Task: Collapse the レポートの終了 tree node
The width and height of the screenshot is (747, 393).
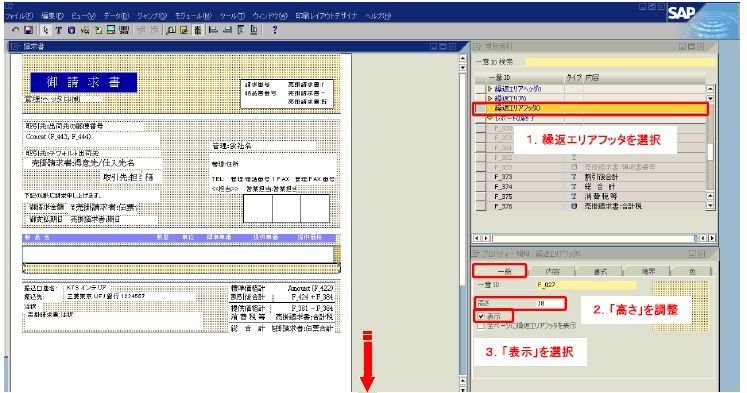Action: [x=489, y=118]
